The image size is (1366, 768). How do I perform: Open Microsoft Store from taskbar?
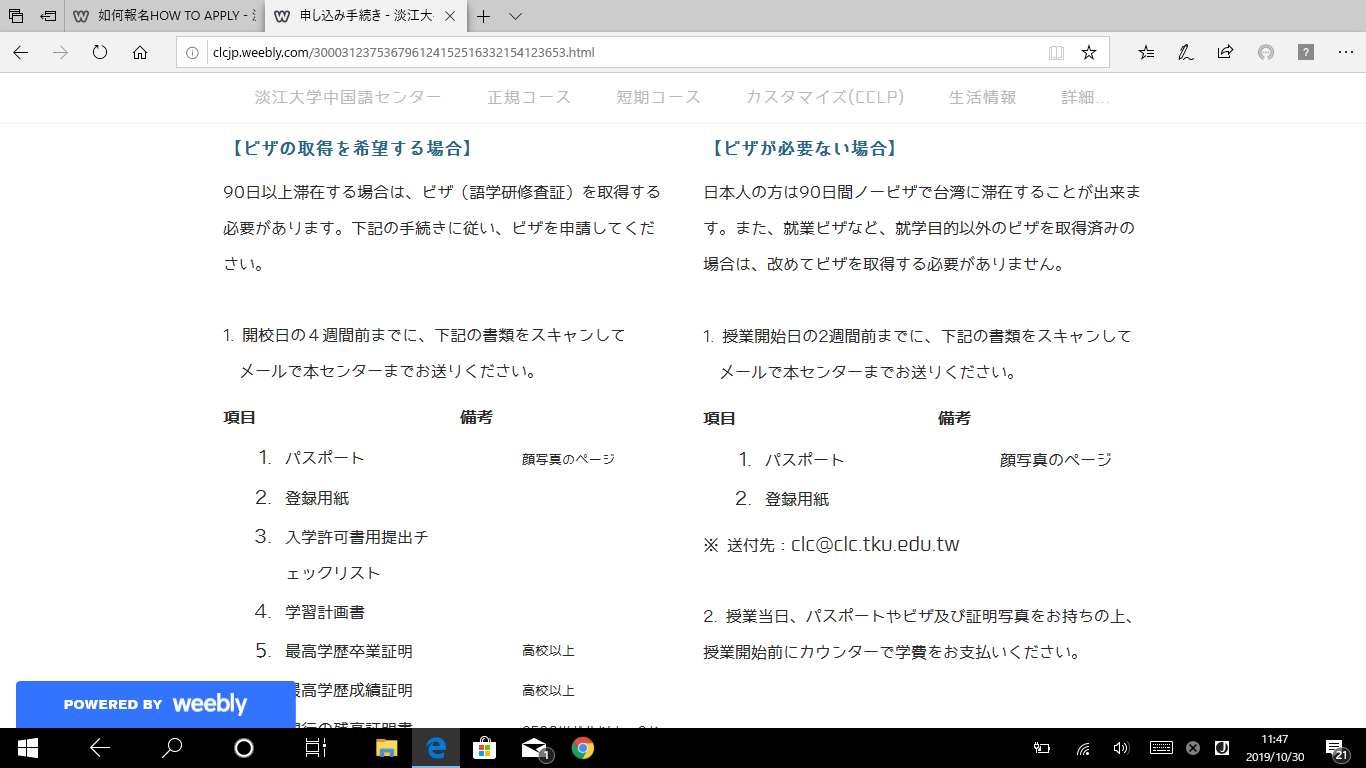tap(484, 747)
